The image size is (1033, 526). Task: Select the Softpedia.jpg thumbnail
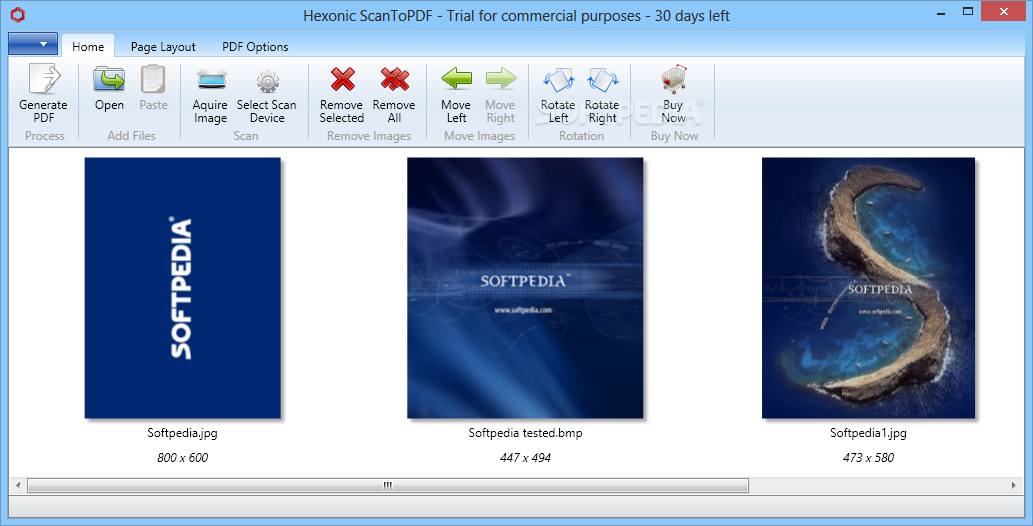pyautogui.click(x=182, y=287)
